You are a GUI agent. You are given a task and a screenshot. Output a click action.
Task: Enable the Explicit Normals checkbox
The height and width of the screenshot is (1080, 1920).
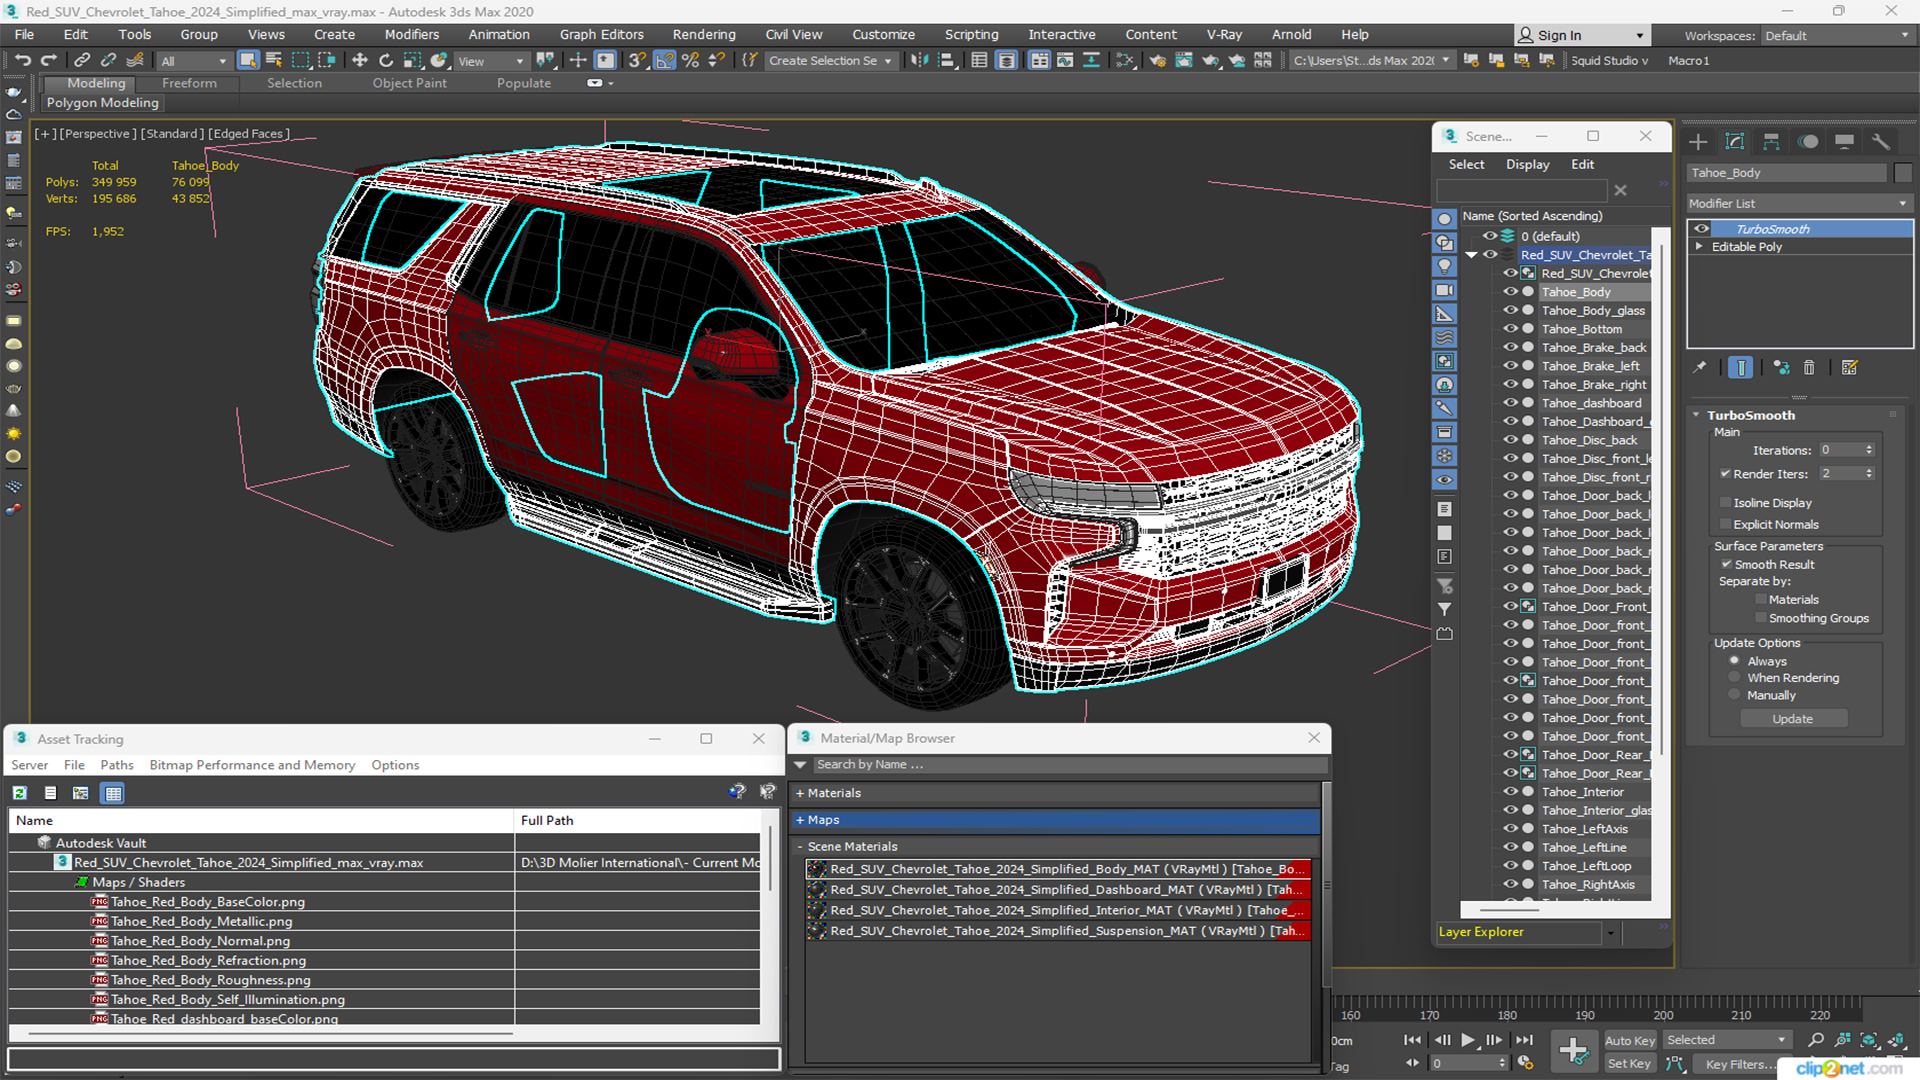click(1726, 525)
